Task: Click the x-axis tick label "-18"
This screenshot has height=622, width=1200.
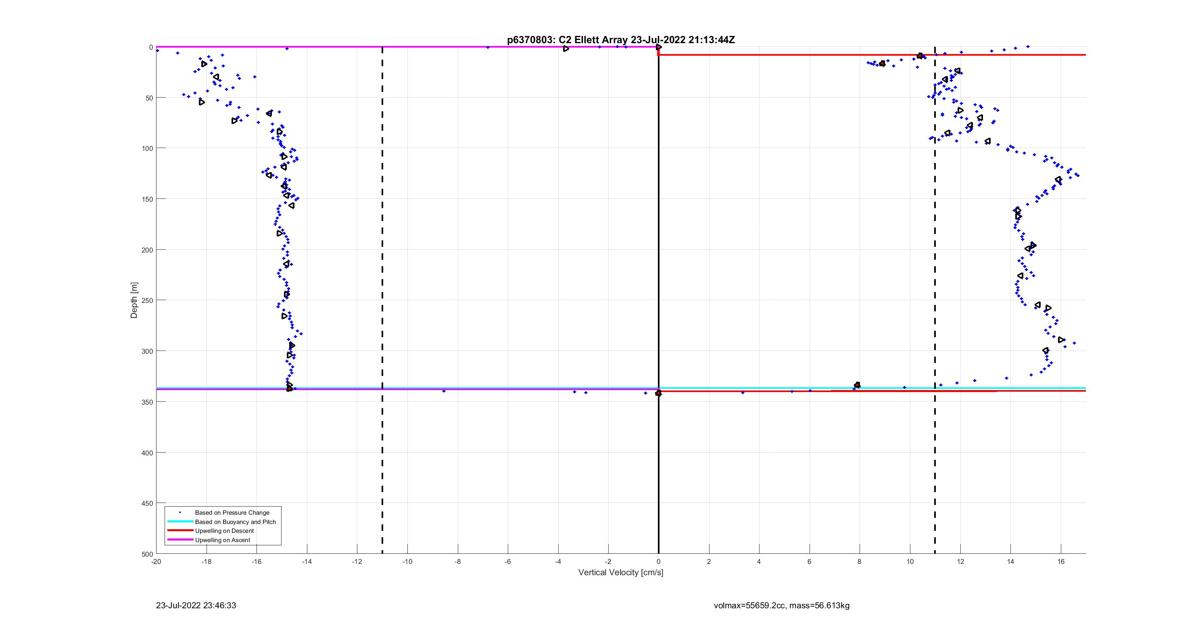Action: 206,561
